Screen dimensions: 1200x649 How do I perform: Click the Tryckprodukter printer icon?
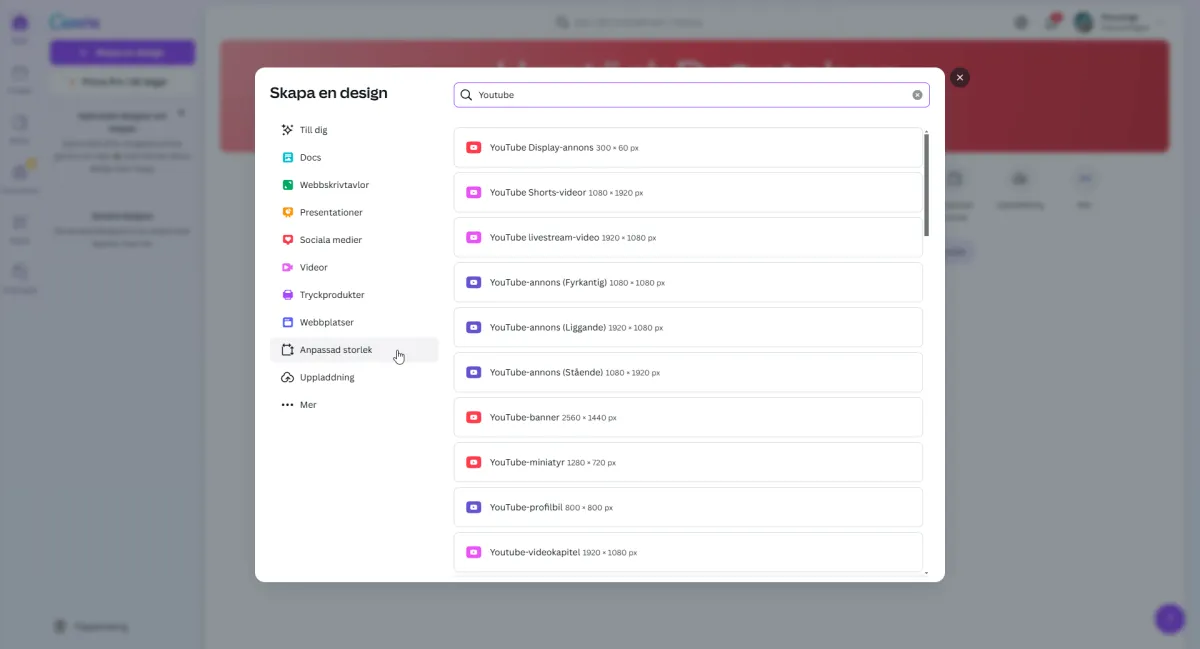288,295
